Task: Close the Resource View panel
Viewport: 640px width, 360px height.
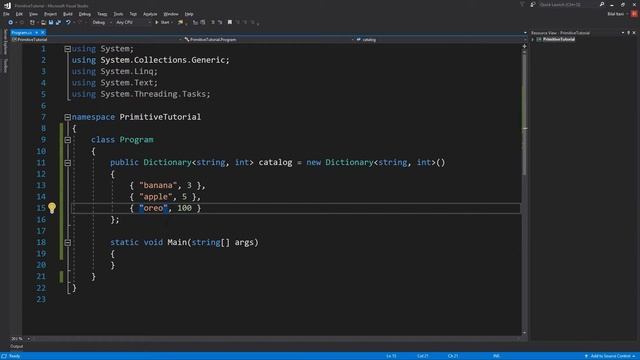Action: 634,33
